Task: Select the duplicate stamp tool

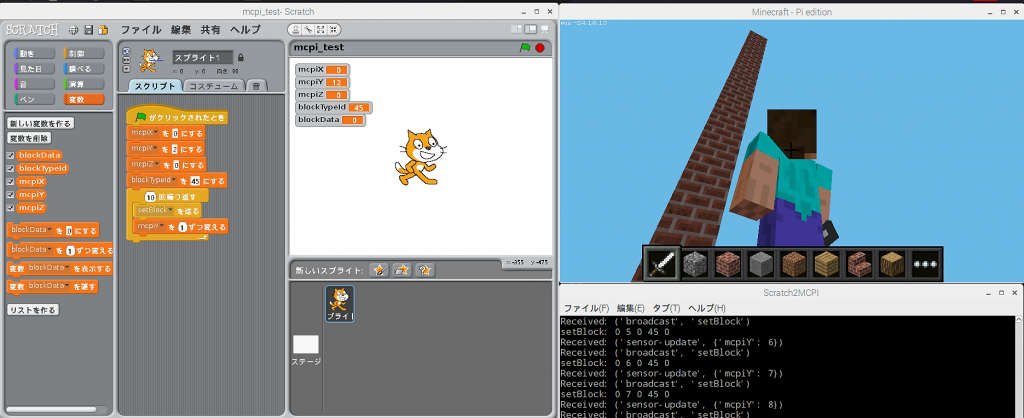Action: 295,29
